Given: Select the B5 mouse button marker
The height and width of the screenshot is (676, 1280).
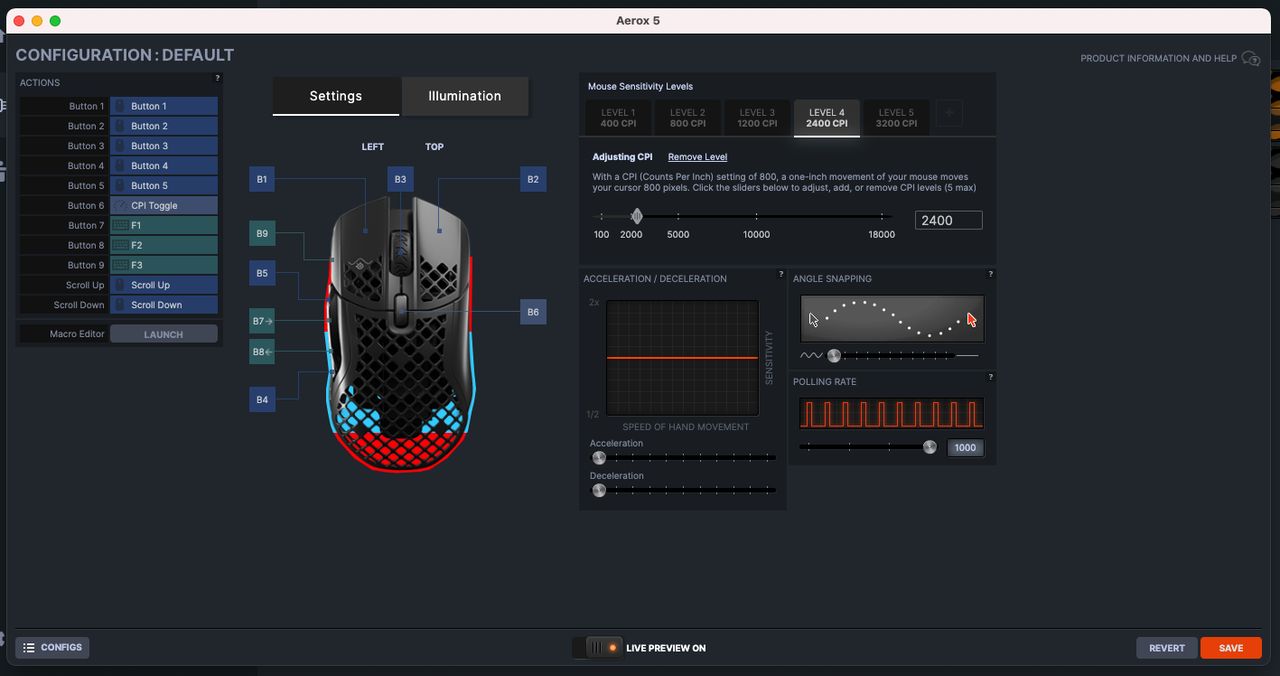Looking at the screenshot, I should tap(262, 272).
